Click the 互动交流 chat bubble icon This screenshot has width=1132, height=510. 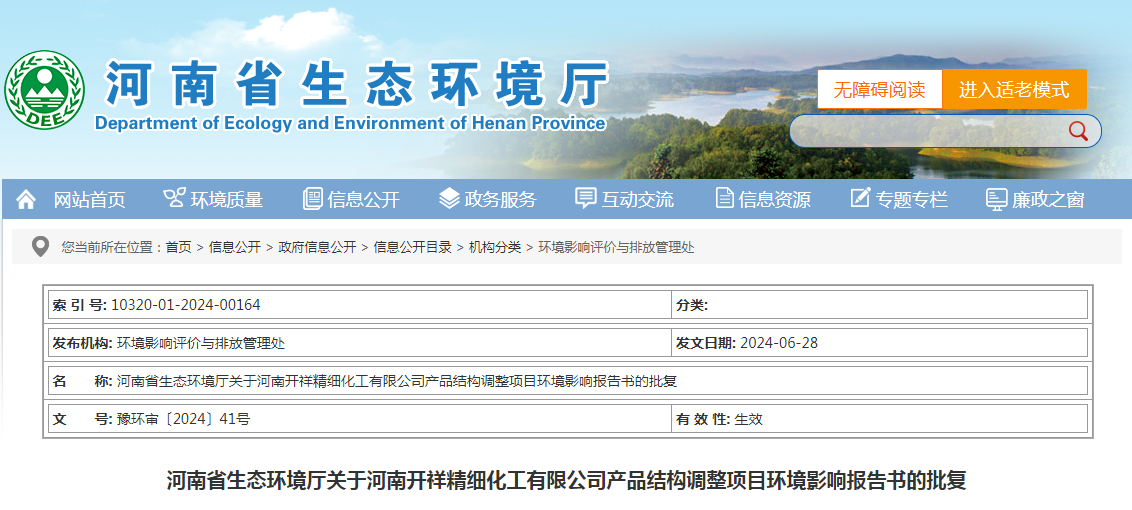click(x=586, y=198)
